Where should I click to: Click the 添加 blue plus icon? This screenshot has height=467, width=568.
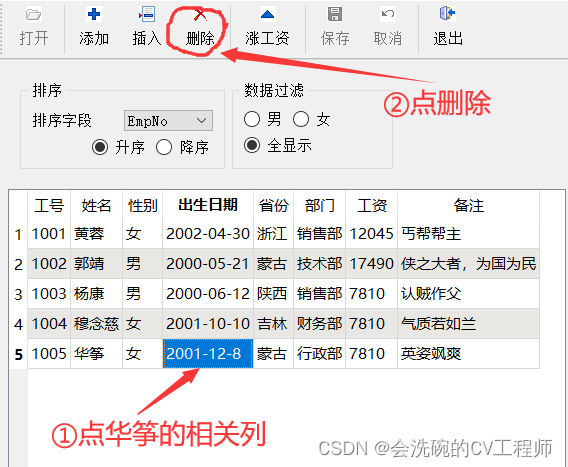[94, 14]
